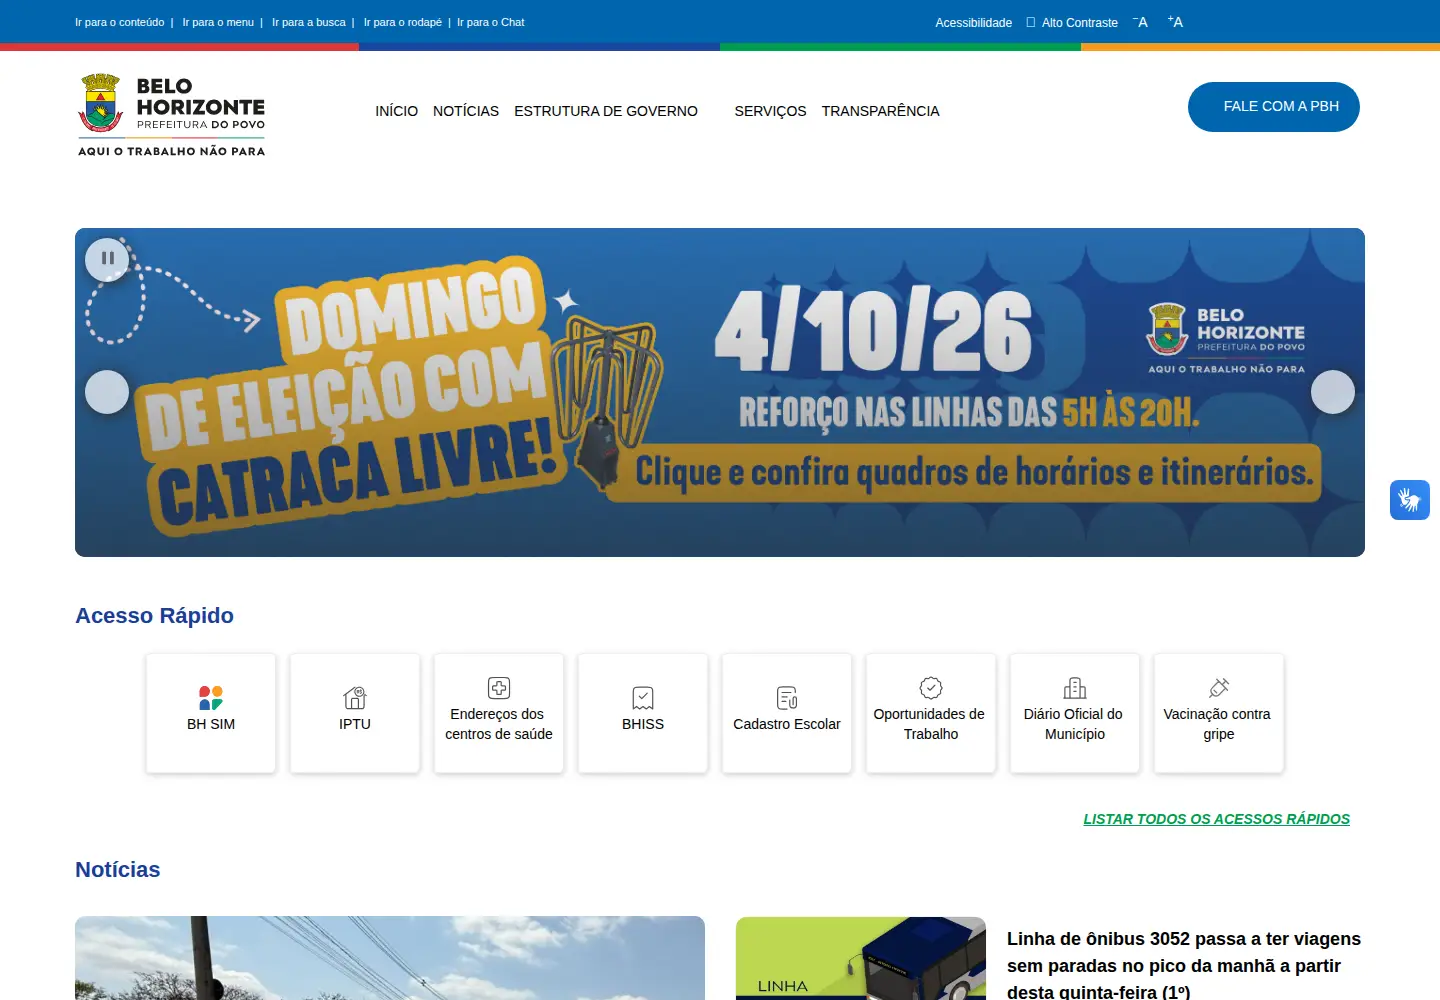The height and width of the screenshot is (1000, 1440).
Task: Click the Belo Horizonte Prefeitura logo
Action: 172,115
